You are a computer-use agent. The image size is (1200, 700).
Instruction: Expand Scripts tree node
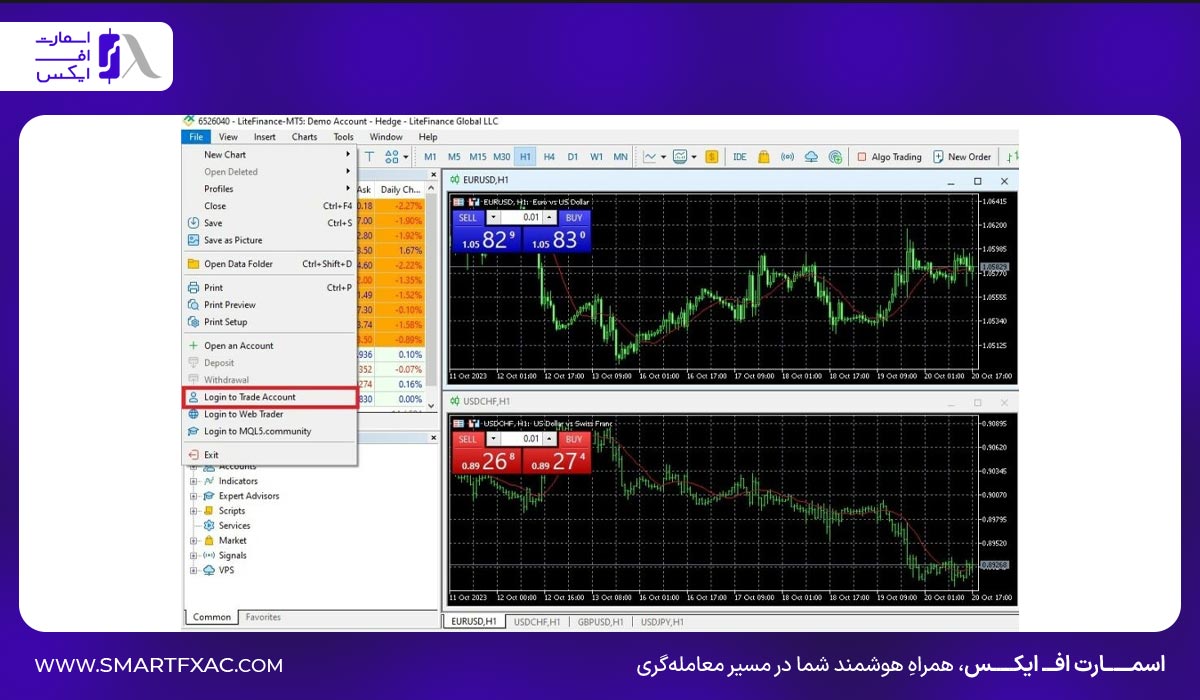[x=193, y=511]
